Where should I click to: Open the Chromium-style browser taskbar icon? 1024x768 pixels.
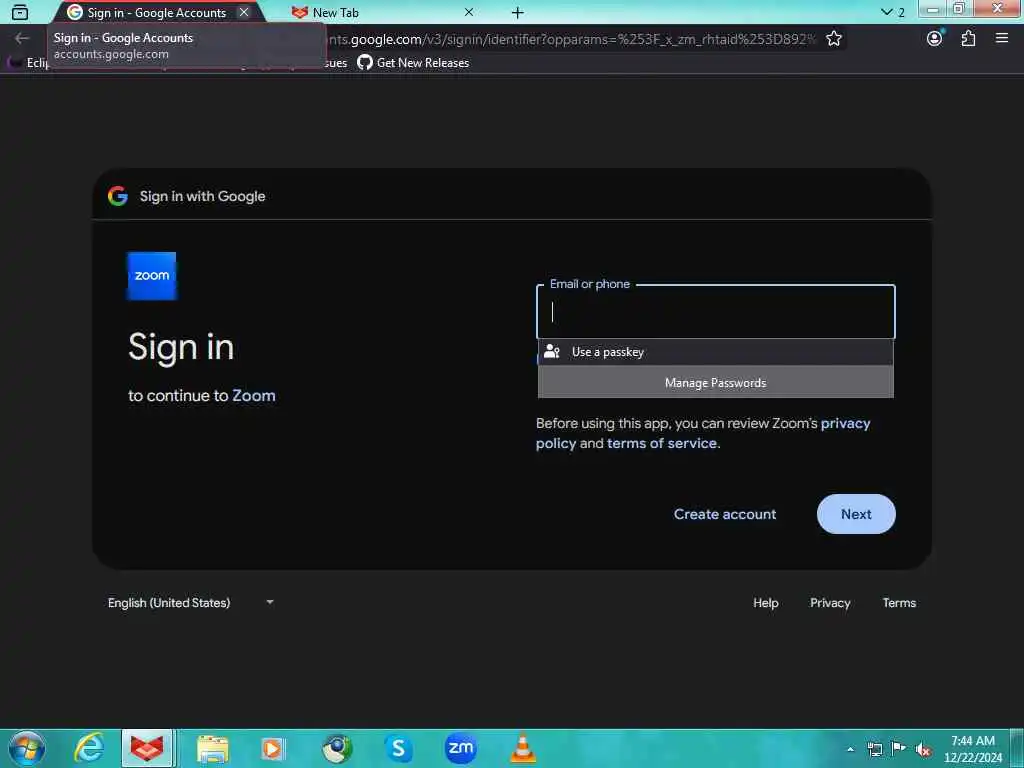[x=337, y=749]
